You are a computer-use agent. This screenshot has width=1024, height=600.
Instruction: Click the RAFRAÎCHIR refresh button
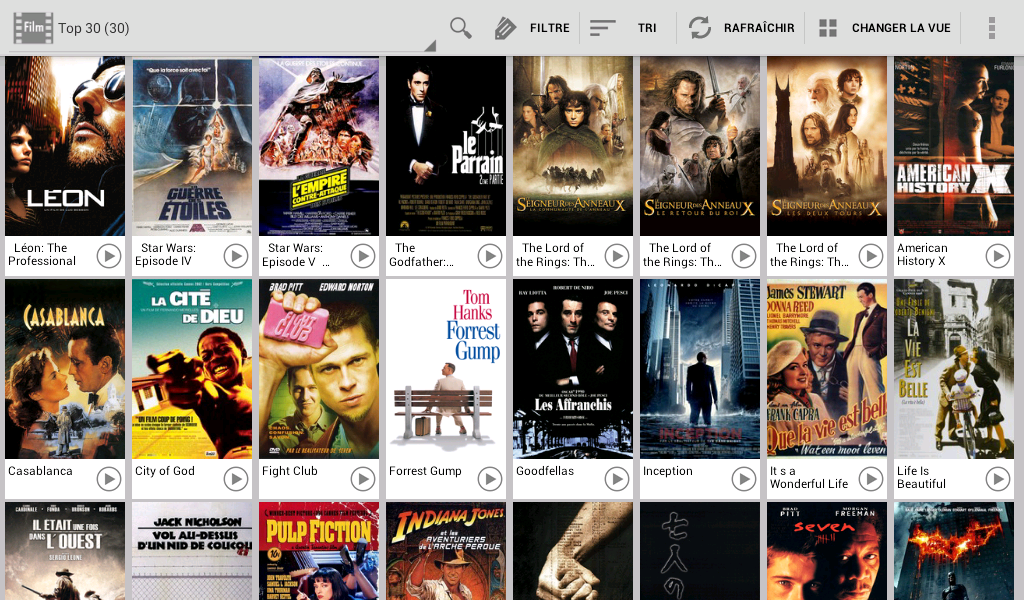tap(741, 28)
